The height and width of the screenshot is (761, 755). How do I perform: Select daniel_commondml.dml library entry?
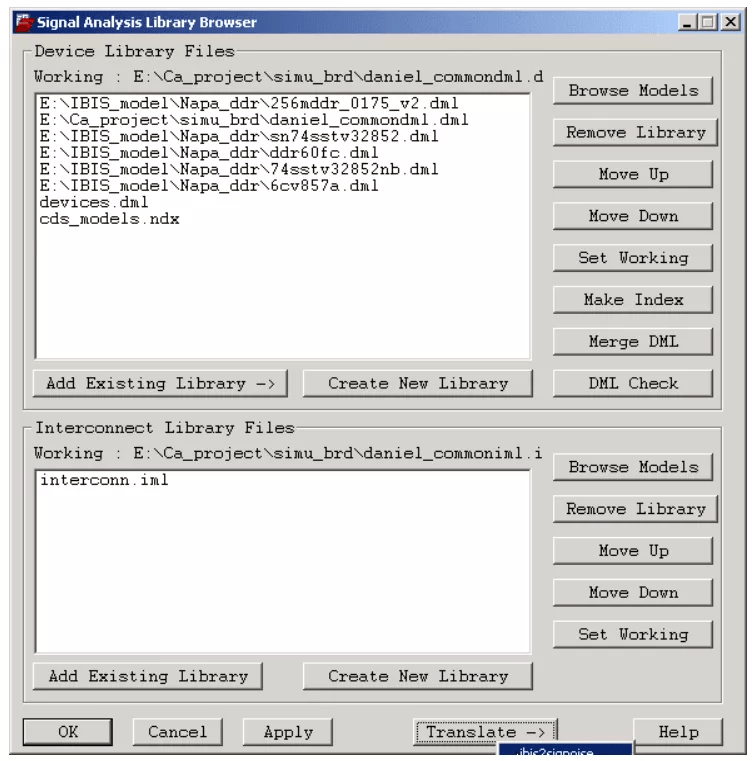pos(254,120)
